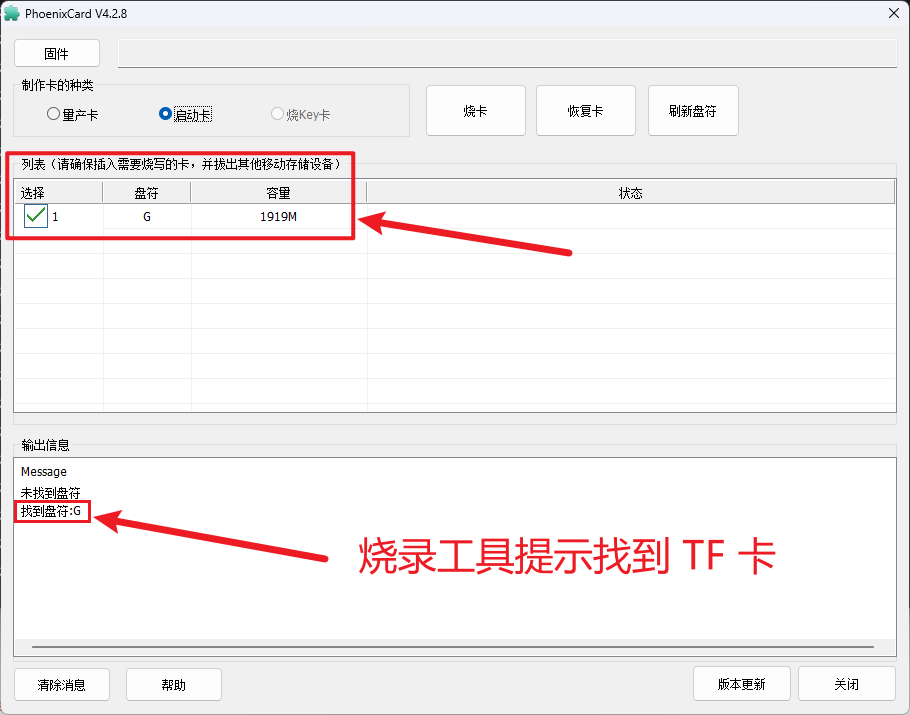Click the 版本更新 version update button
Image resolution: width=910 pixels, height=715 pixels.
click(x=741, y=685)
